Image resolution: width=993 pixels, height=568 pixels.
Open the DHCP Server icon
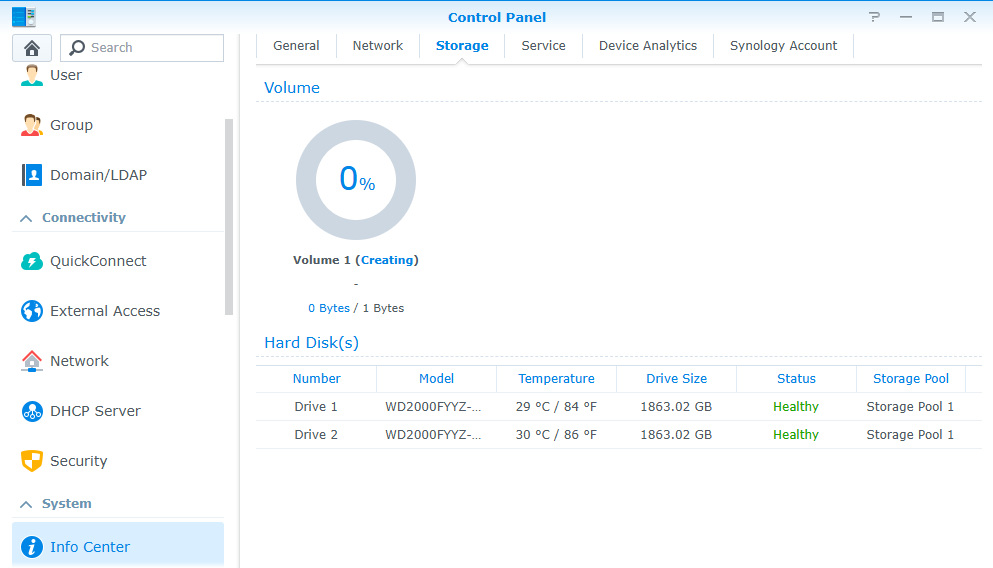pyautogui.click(x=32, y=411)
